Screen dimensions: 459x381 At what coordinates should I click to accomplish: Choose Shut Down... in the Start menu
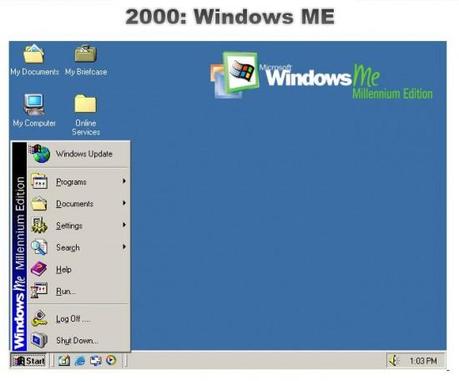point(79,340)
